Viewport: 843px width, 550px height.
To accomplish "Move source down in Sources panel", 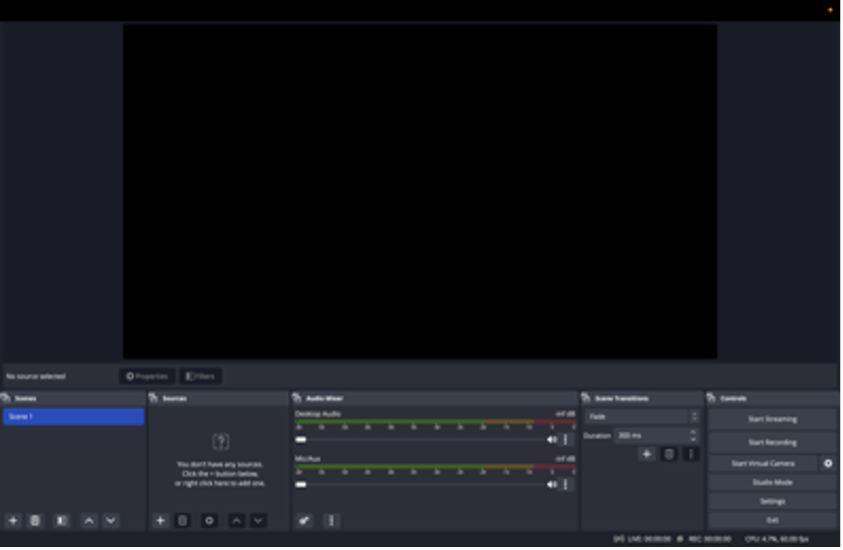I will 259,522.
